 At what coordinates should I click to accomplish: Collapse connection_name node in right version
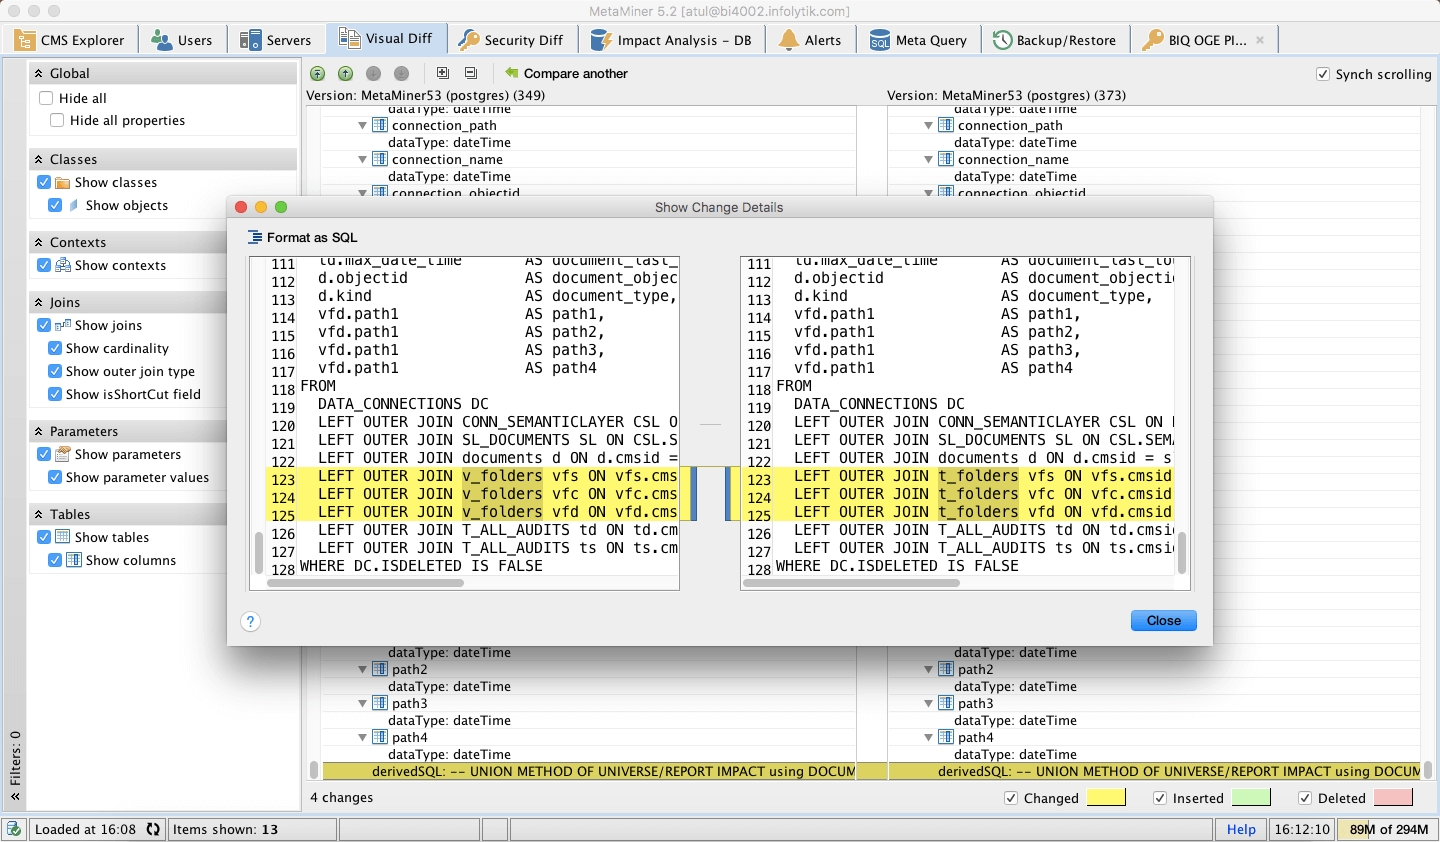tap(929, 160)
